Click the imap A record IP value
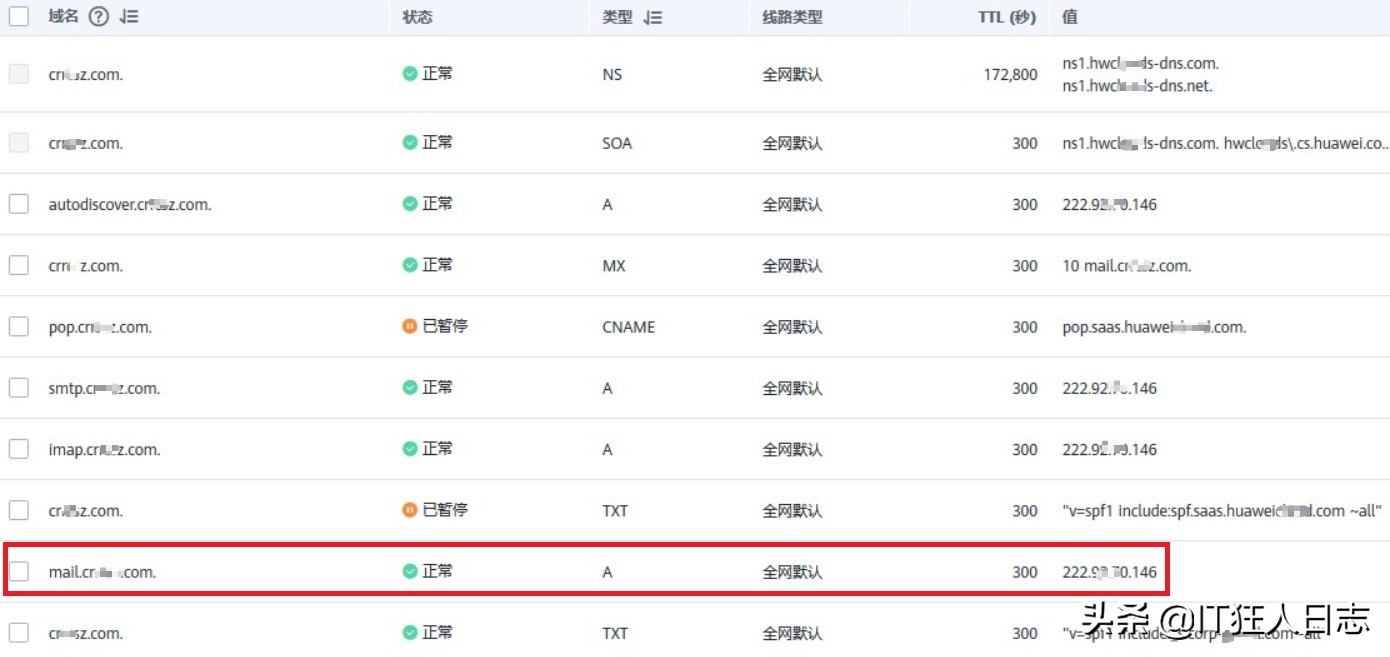 [1109, 449]
